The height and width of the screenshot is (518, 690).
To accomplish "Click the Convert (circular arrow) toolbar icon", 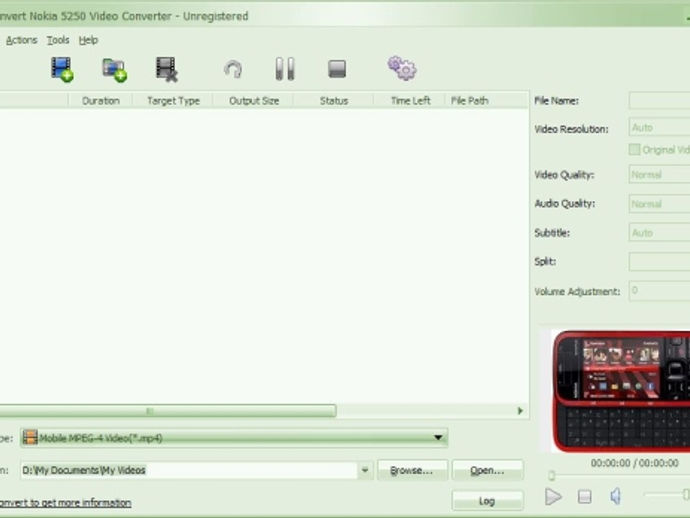I will pos(233,70).
